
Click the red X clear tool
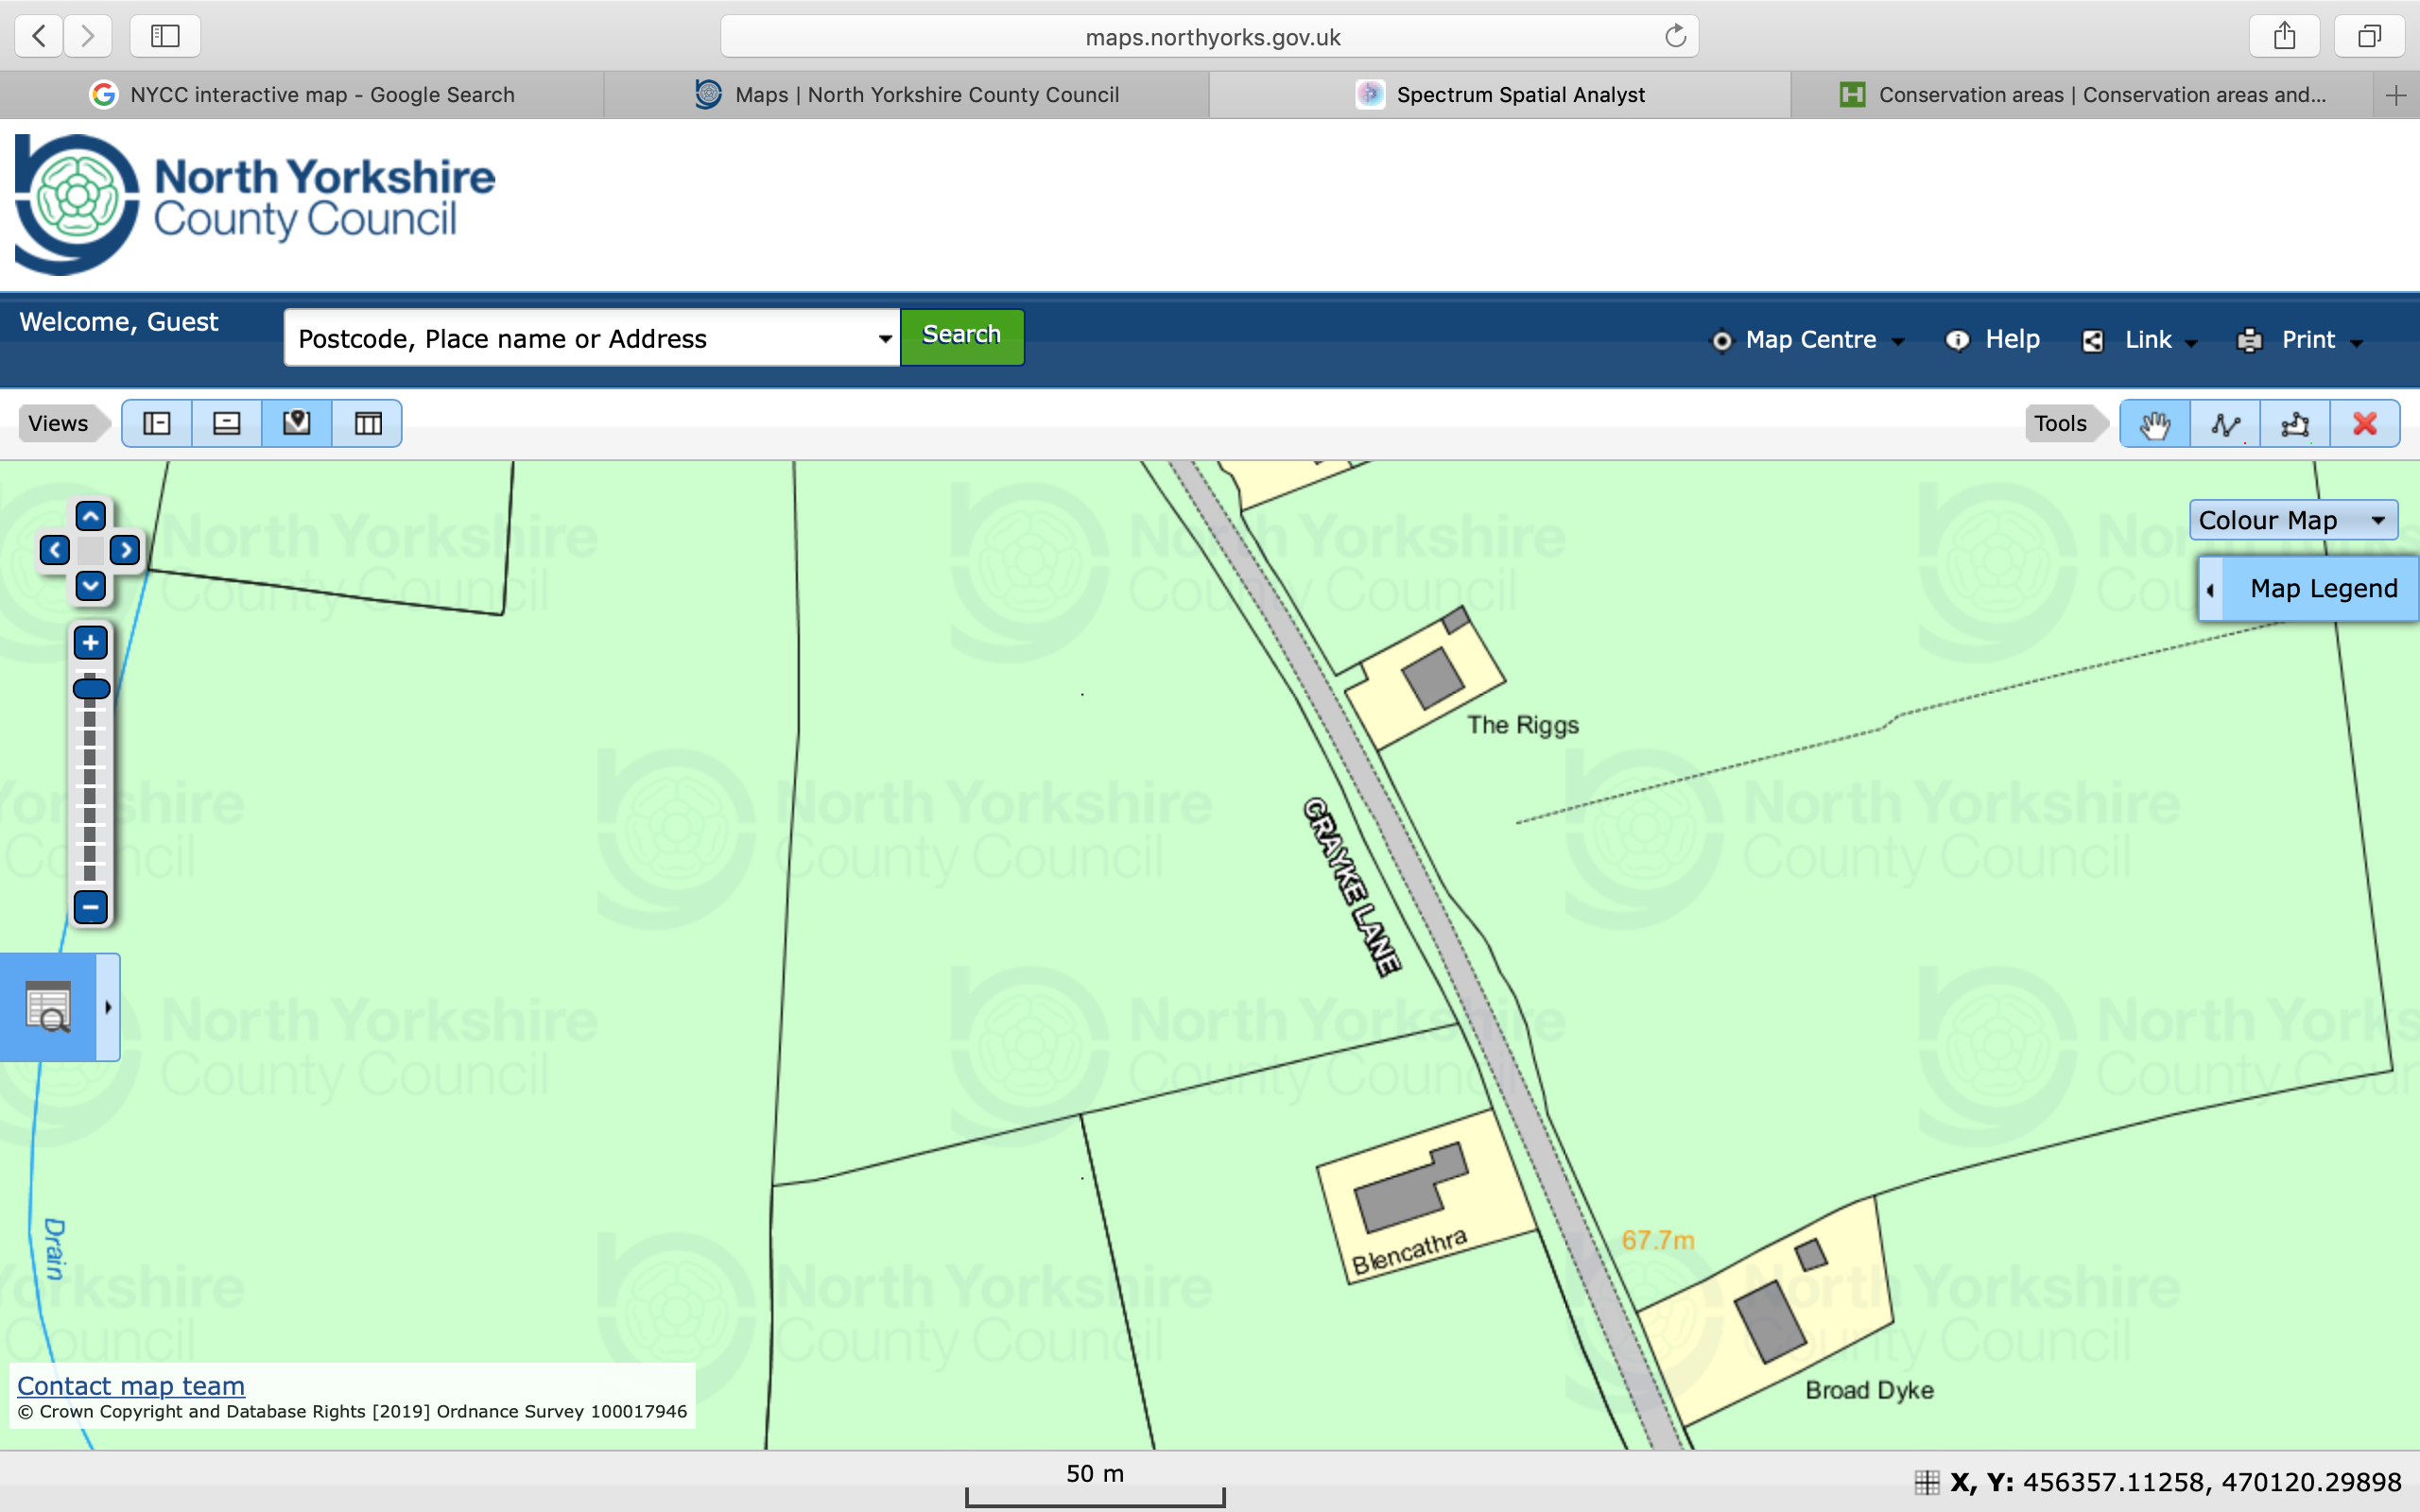2364,424
